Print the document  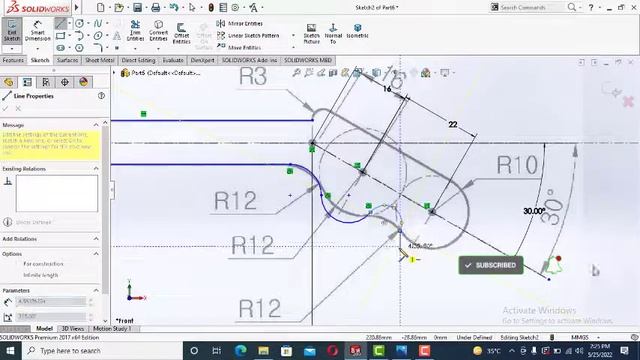click(x=156, y=7)
